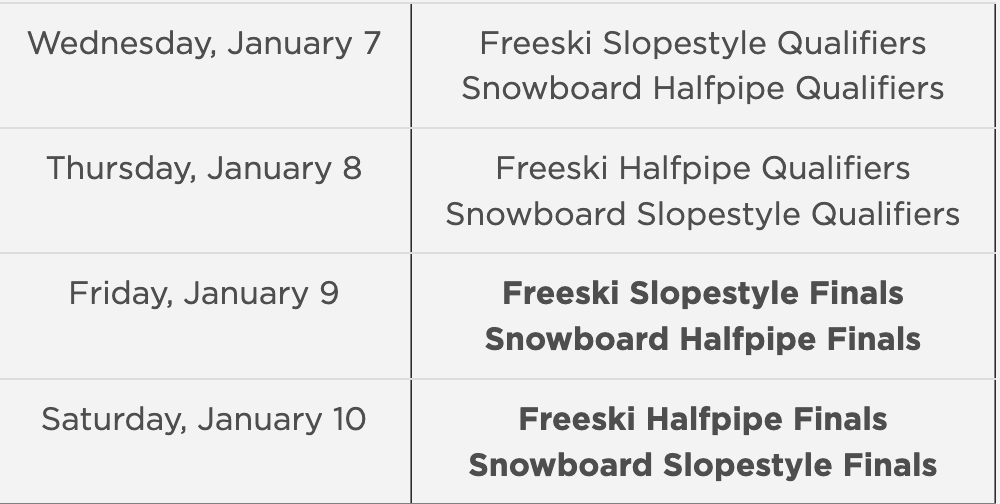The height and width of the screenshot is (504, 1000).
Task: Select the Snowboard Halfpipe Qualifiers line
Action: [702, 88]
